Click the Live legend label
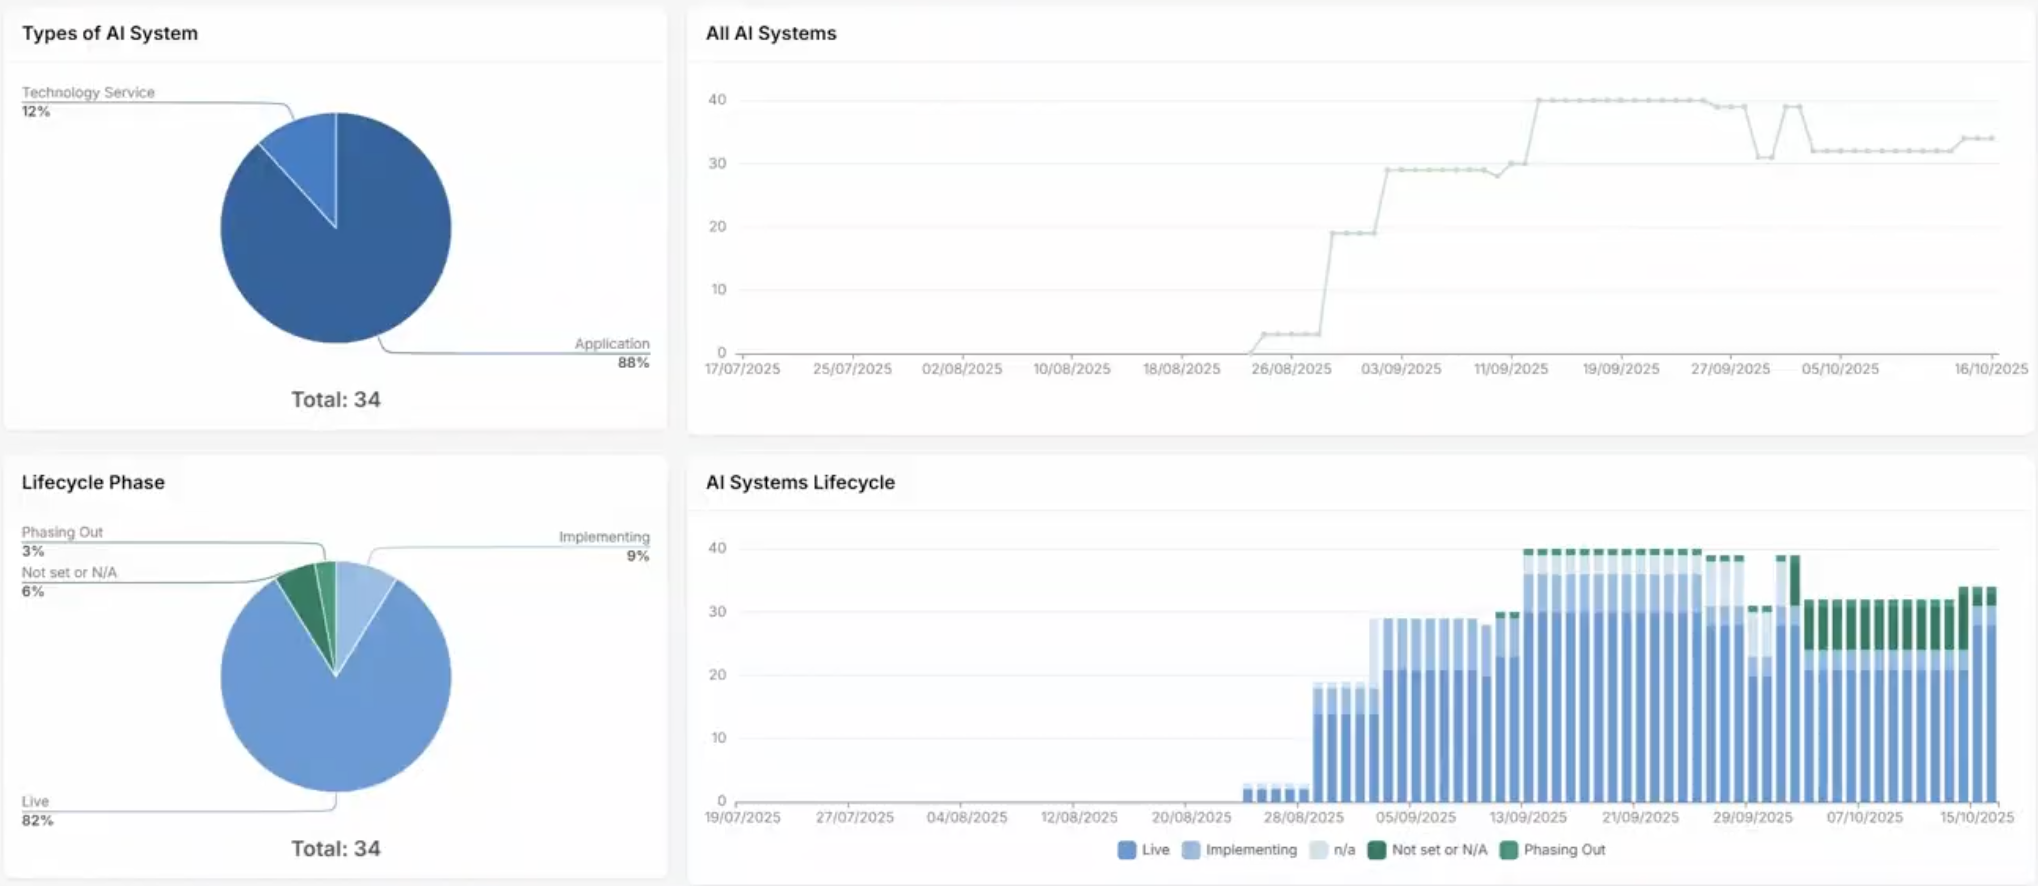The width and height of the screenshot is (2038, 886). (x=1155, y=850)
